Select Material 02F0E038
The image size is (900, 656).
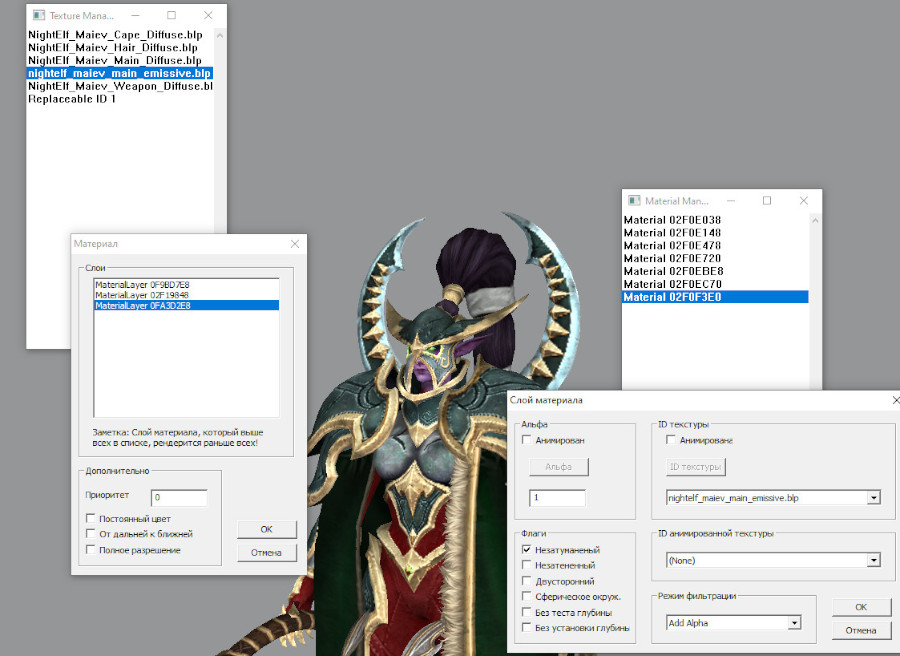[x=716, y=220]
